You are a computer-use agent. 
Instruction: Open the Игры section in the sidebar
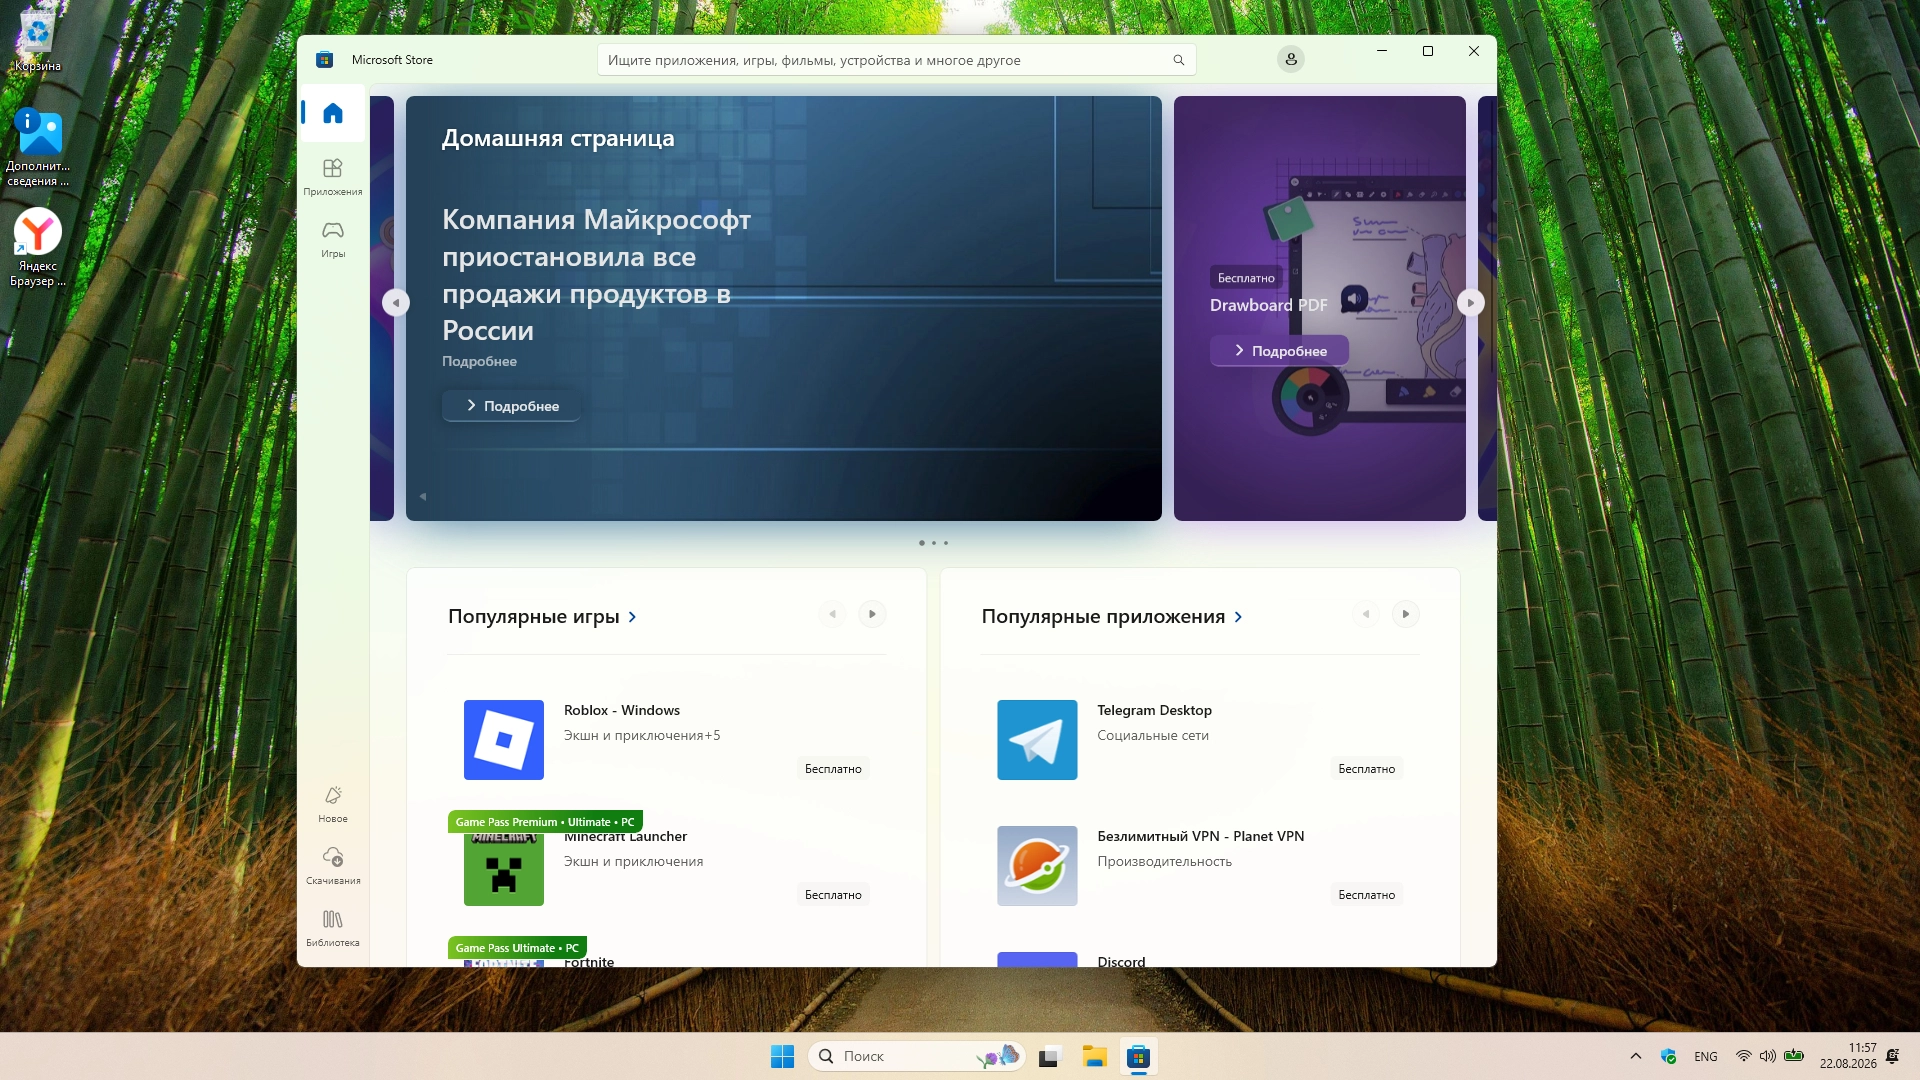(333, 238)
